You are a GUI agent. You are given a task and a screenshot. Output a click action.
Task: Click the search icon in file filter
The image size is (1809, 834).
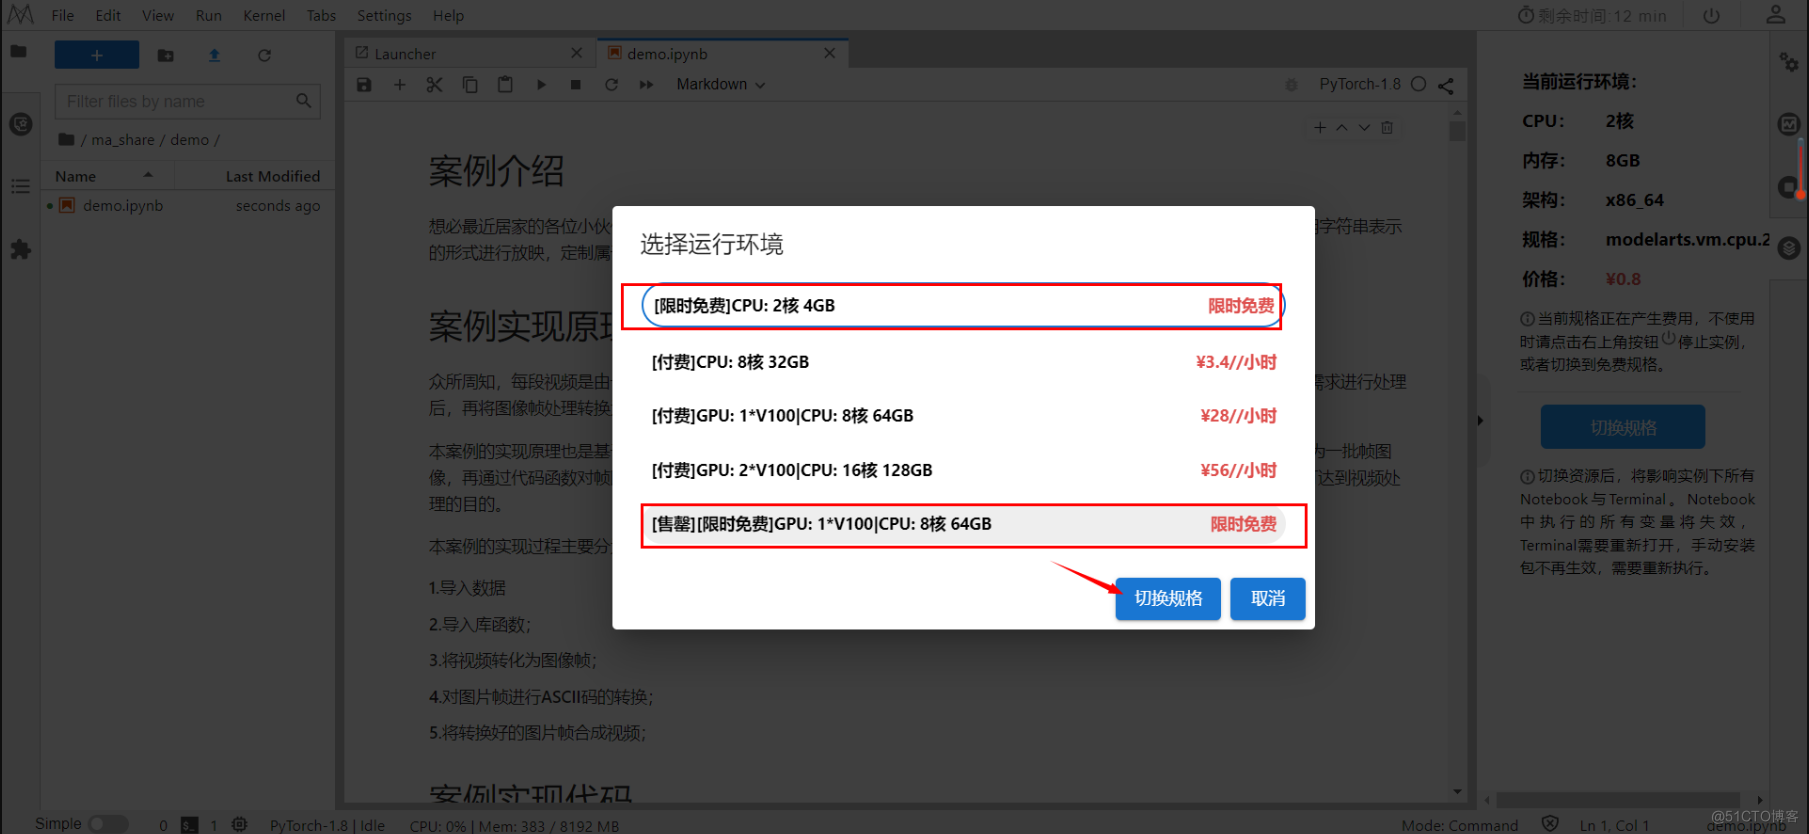pyautogui.click(x=304, y=101)
